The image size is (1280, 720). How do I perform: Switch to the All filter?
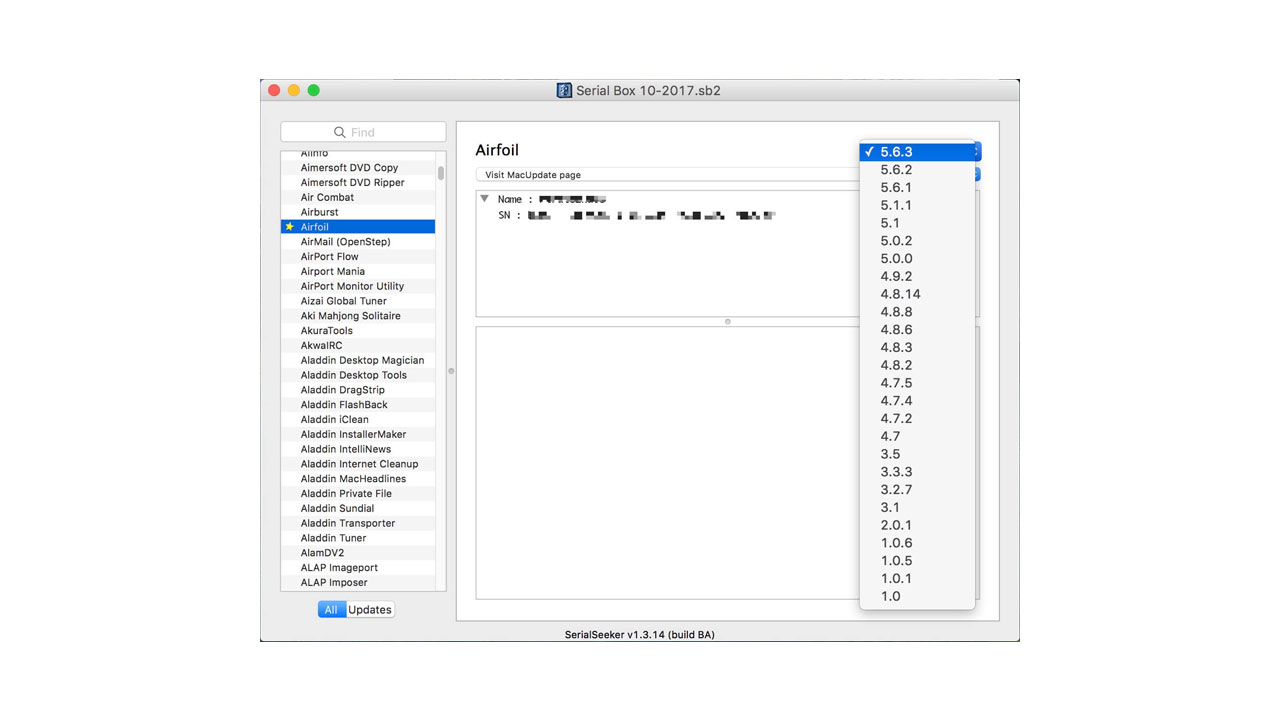(x=331, y=610)
